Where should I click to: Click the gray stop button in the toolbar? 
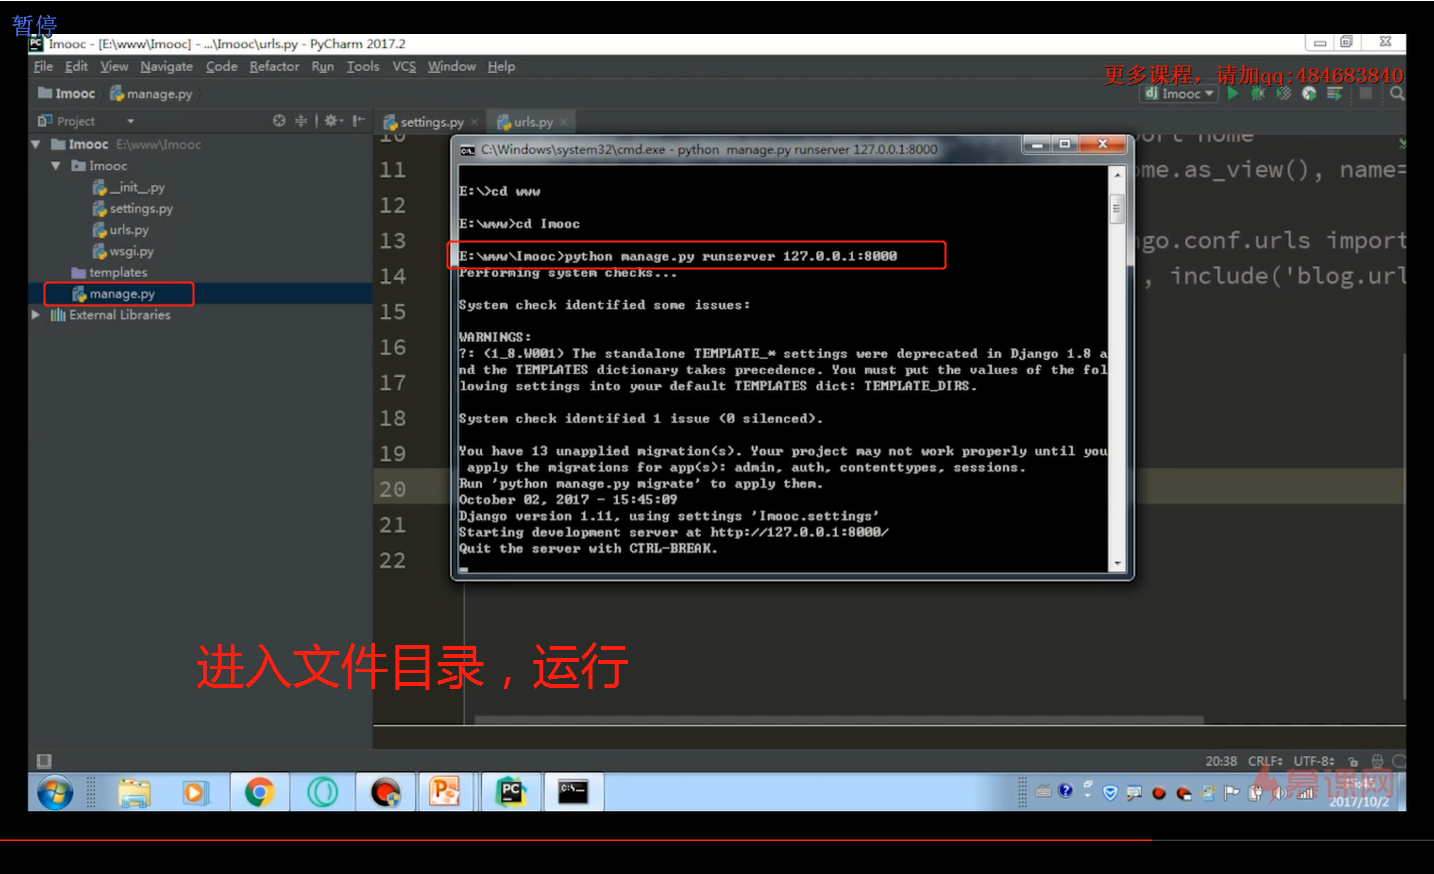[x=1366, y=93]
